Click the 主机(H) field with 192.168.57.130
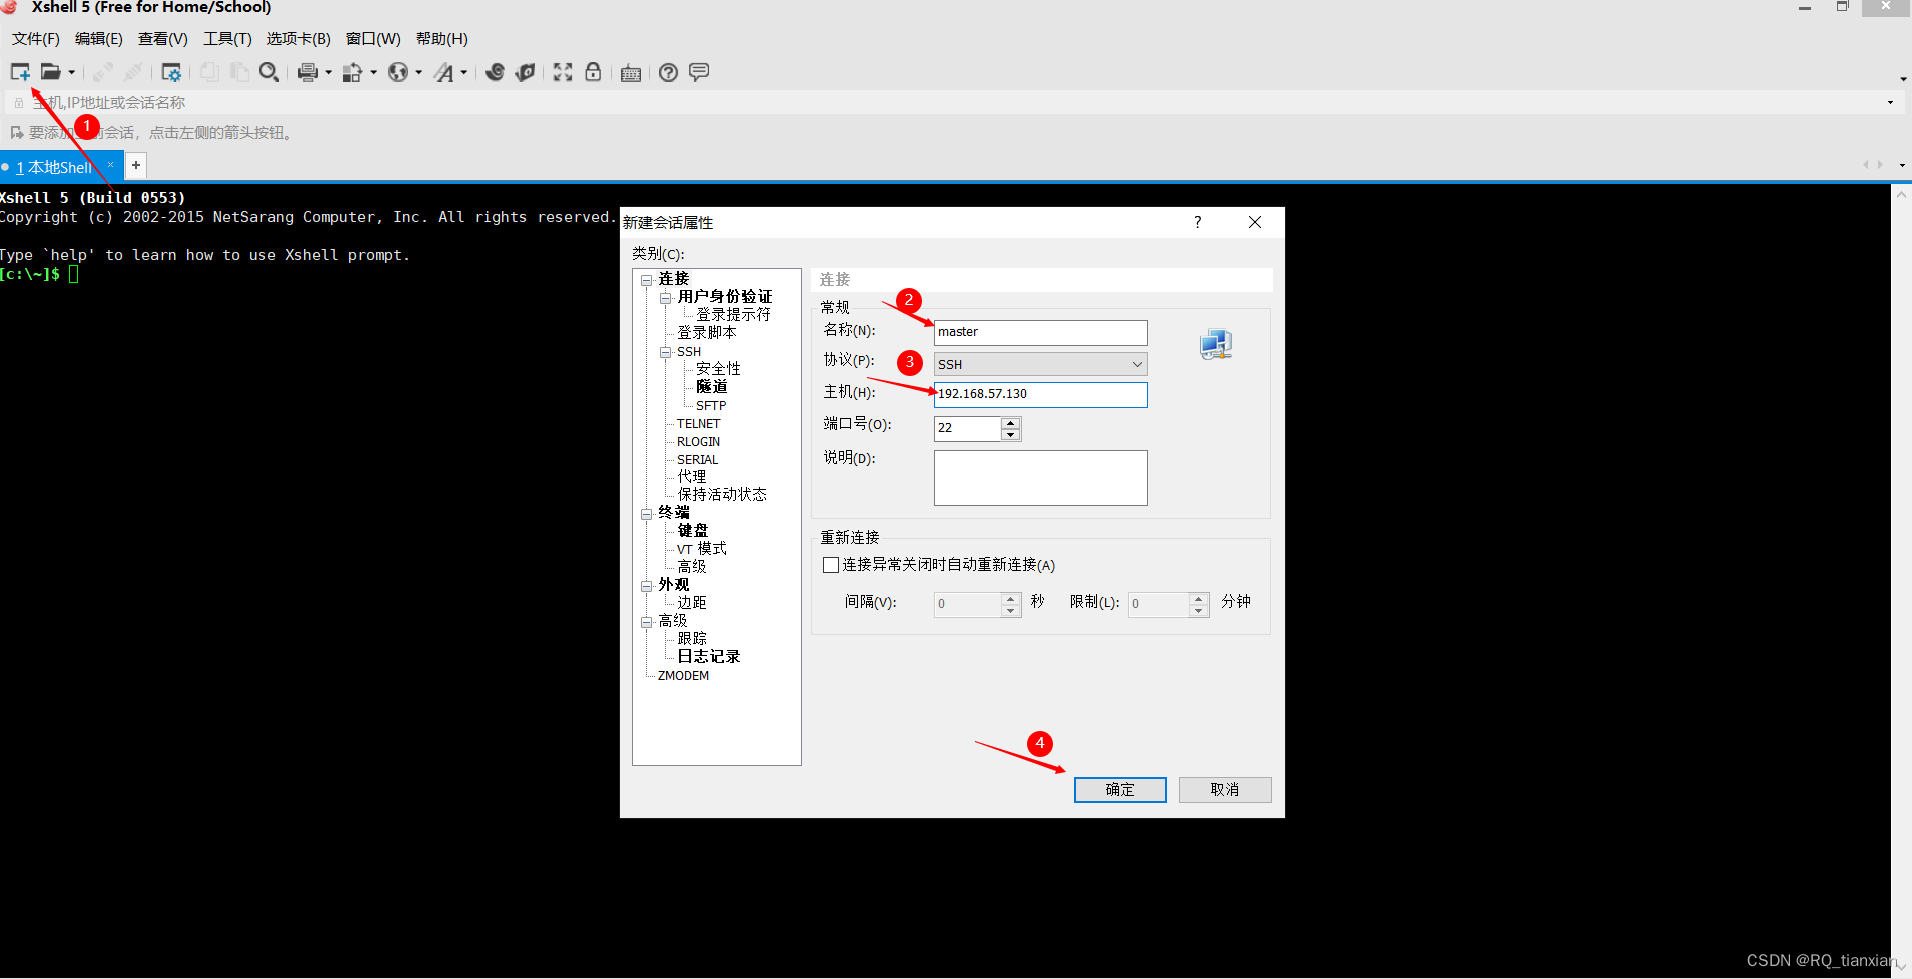 point(1040,394)
